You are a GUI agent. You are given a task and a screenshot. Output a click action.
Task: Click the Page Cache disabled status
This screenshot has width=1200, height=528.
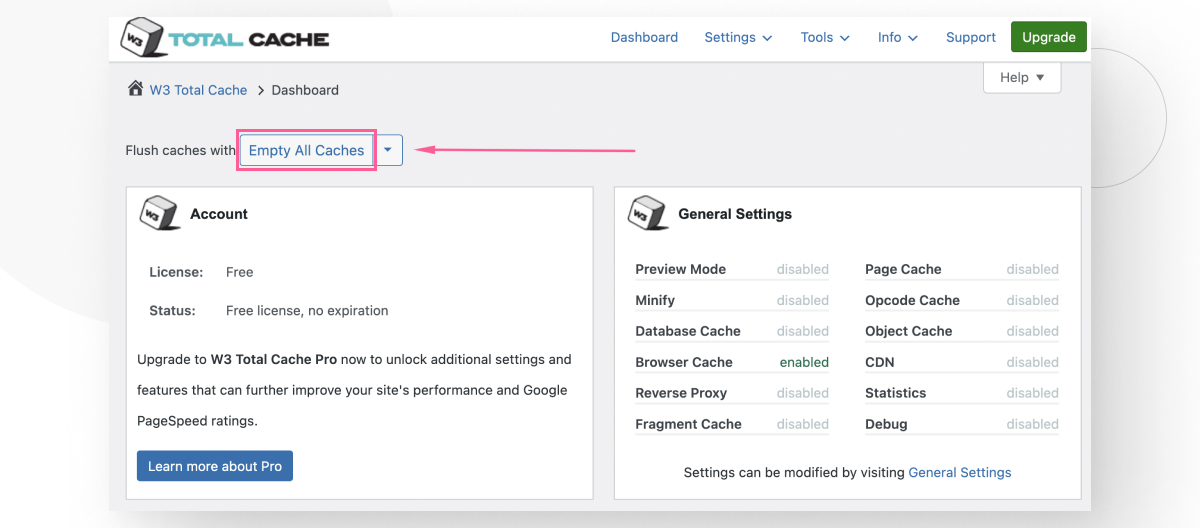pos(1032,269)
